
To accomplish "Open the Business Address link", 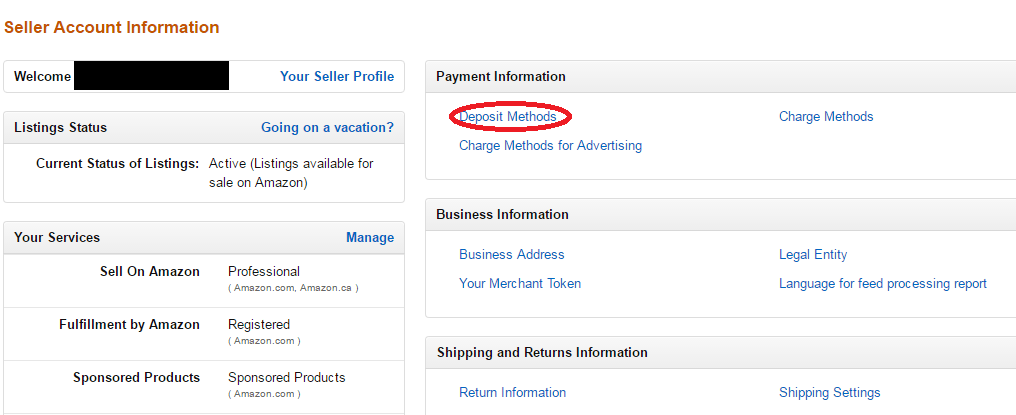I will click(x=511, y=255).
